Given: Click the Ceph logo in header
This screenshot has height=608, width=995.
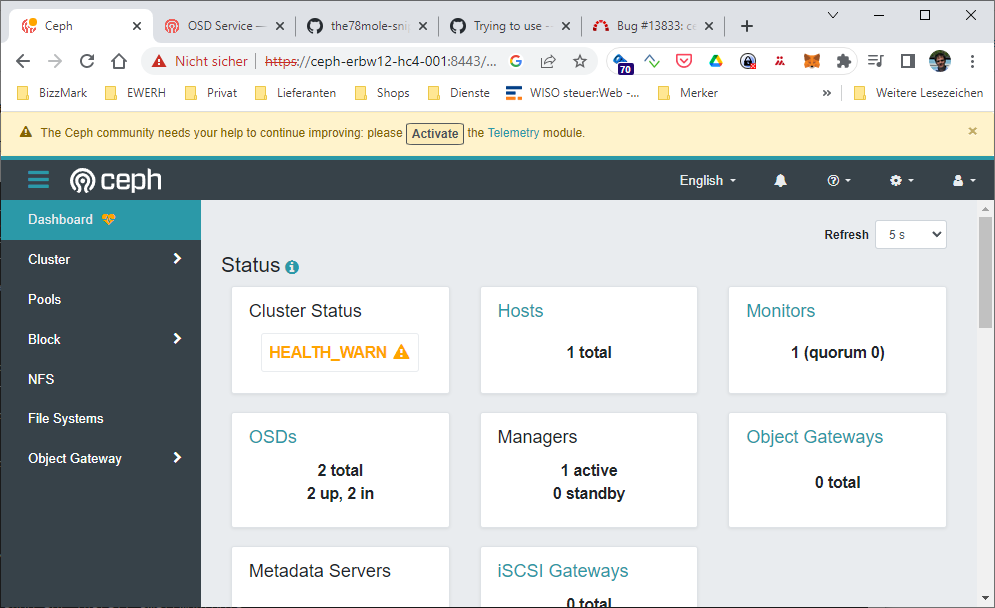Looking at the screenshot, I should (115, 180).
